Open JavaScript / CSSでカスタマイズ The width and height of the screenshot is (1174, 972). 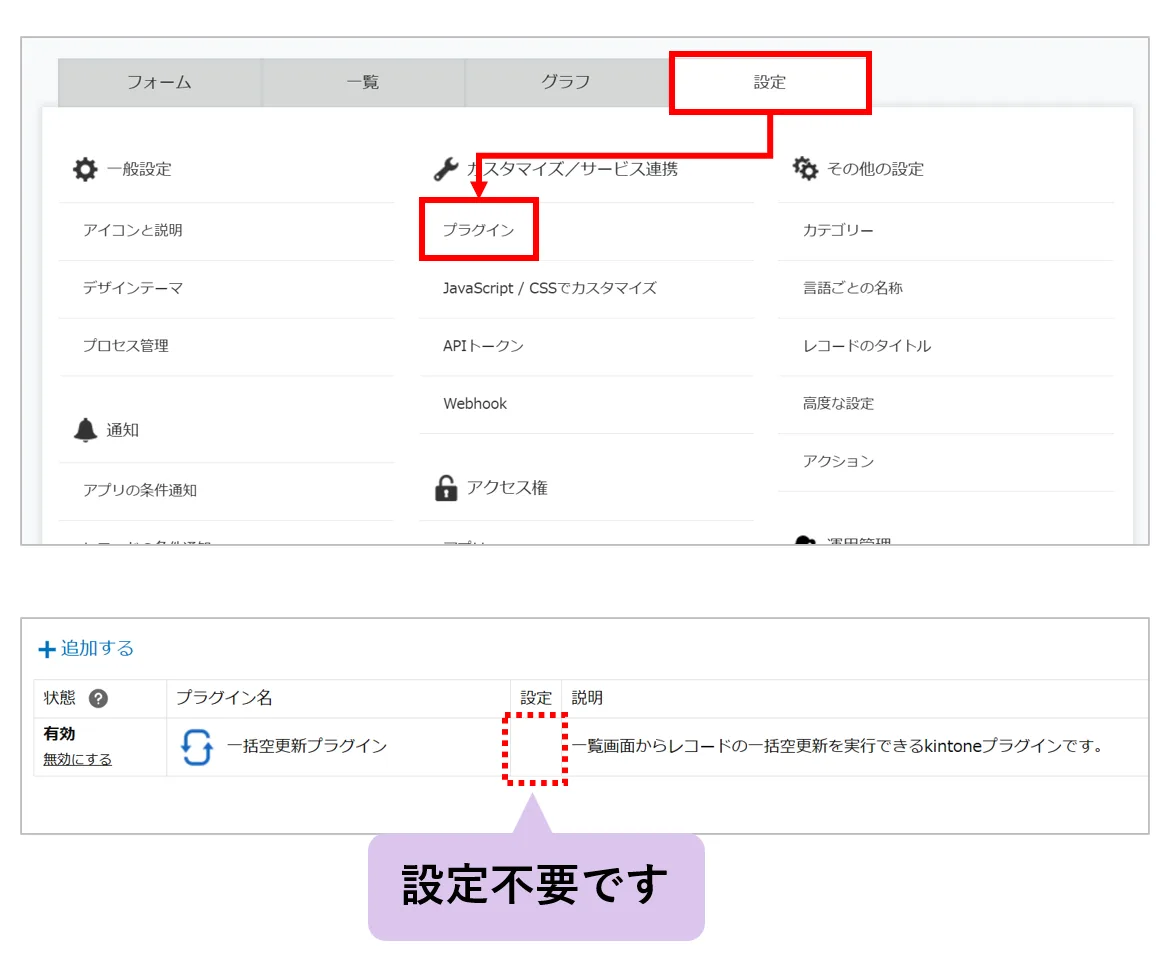coord(550,288)
